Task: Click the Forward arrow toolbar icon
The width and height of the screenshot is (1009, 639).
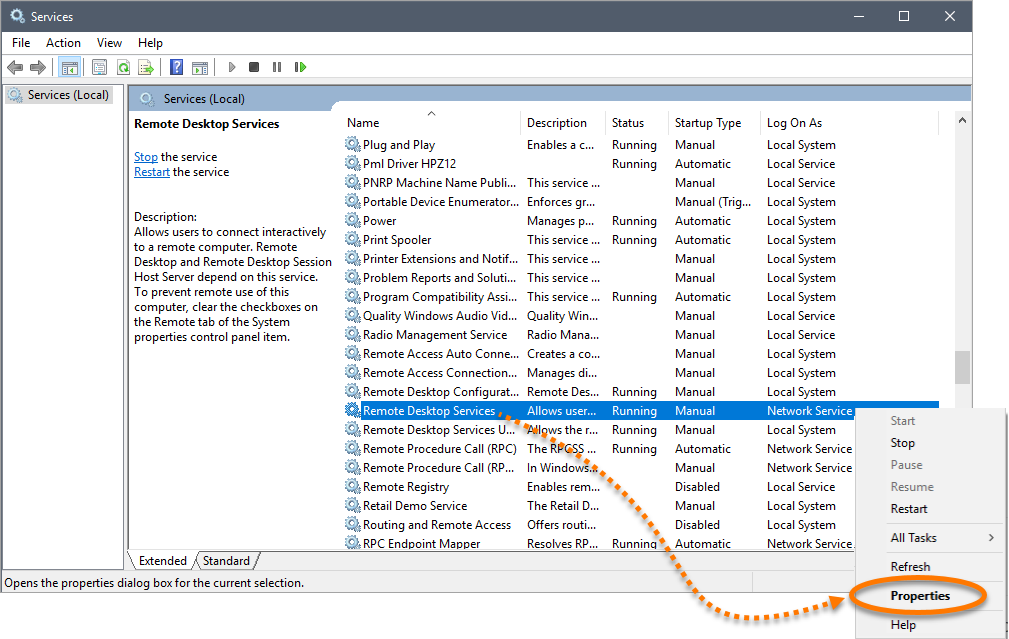Action: point(38,67)
